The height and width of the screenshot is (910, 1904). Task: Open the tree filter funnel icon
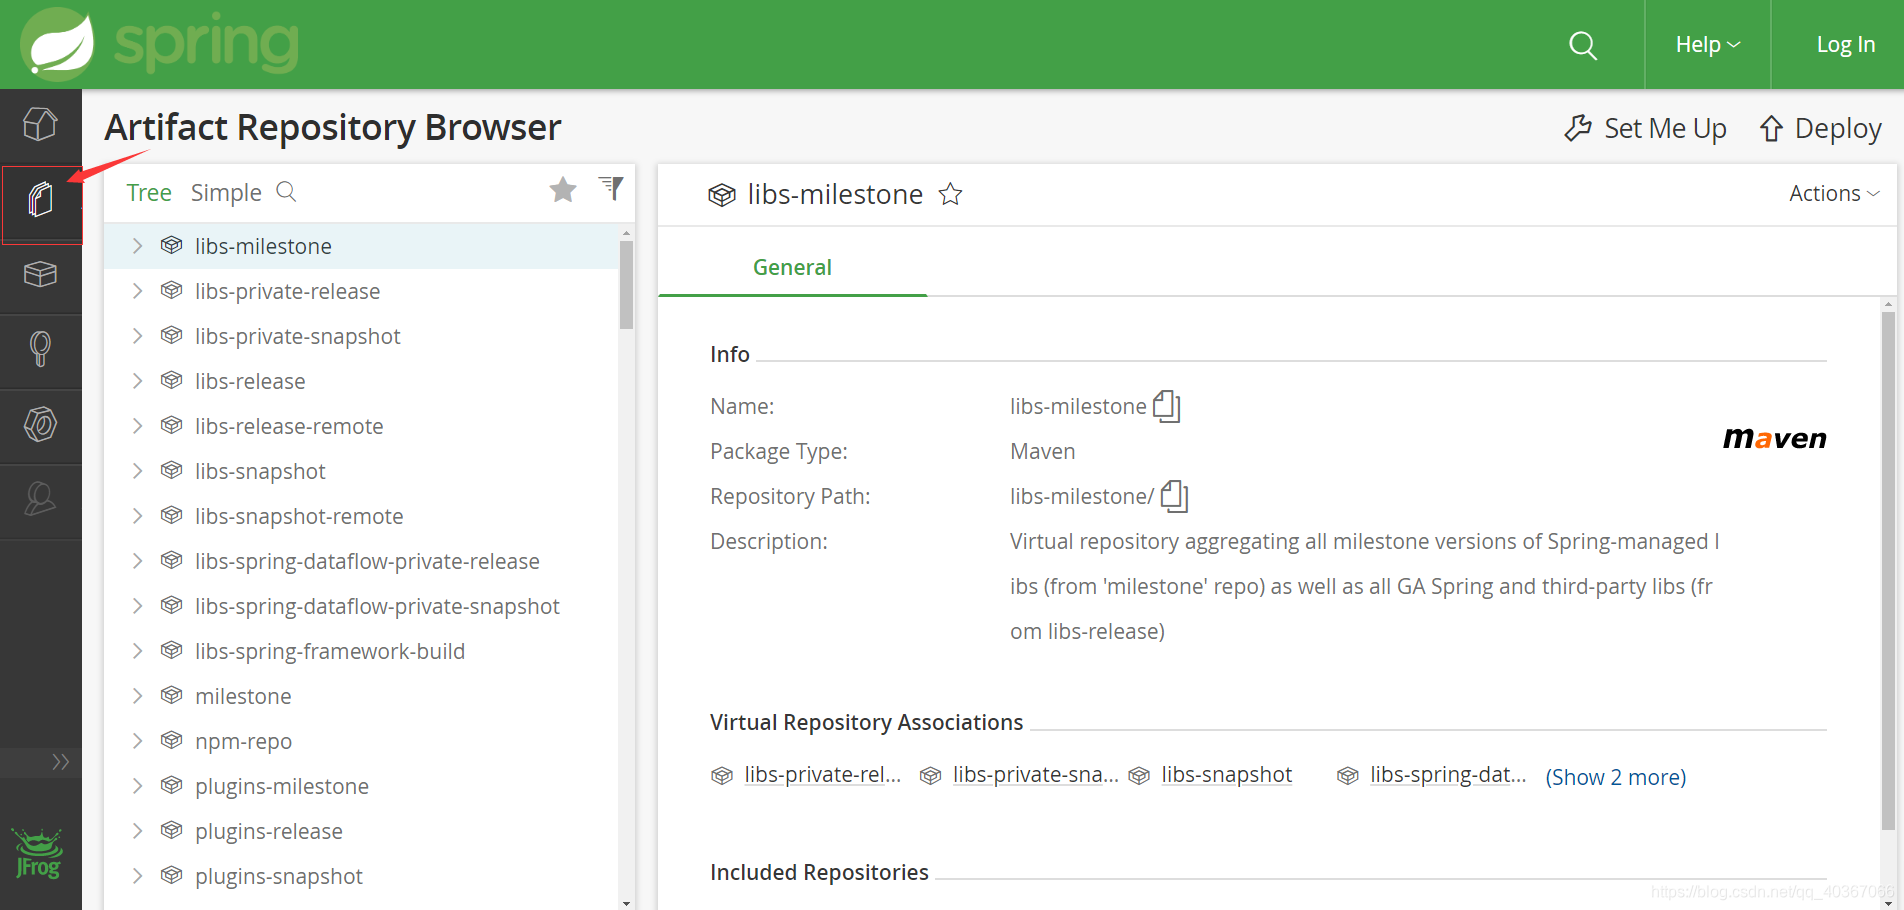point(611,188)
